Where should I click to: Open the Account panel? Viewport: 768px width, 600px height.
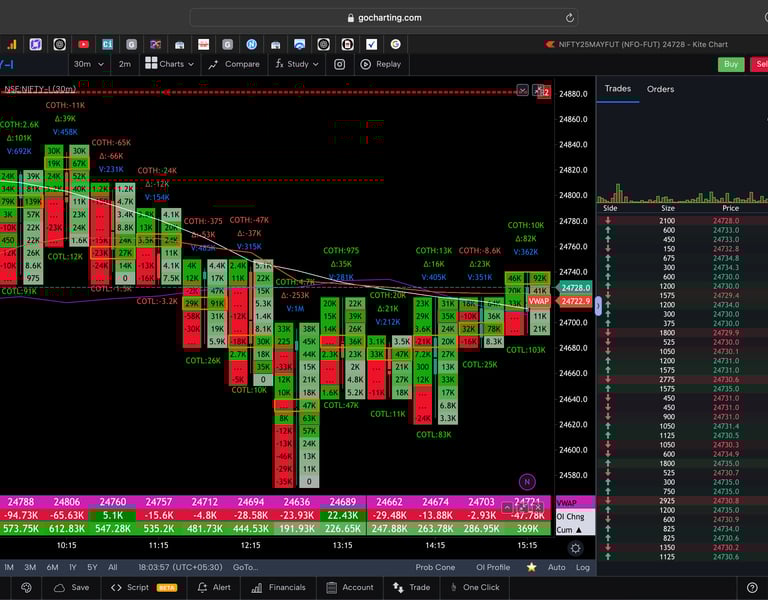350,587
